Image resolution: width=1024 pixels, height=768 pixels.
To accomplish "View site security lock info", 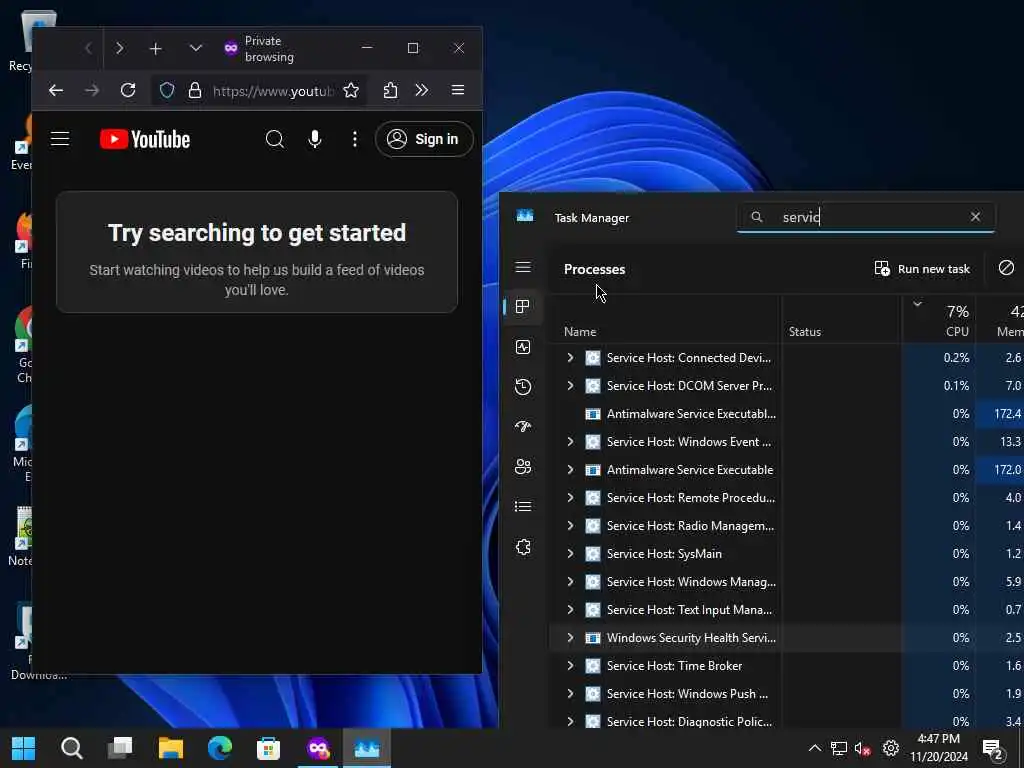I will (x=195, y=90).
